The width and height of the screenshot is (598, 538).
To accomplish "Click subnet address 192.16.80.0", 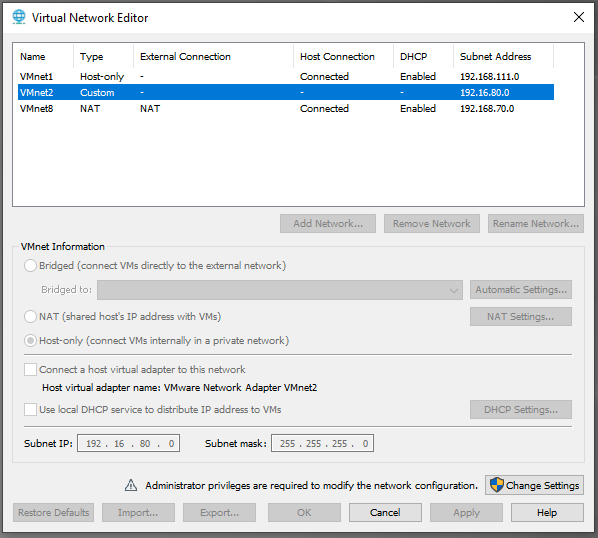I will coord(484,93).
